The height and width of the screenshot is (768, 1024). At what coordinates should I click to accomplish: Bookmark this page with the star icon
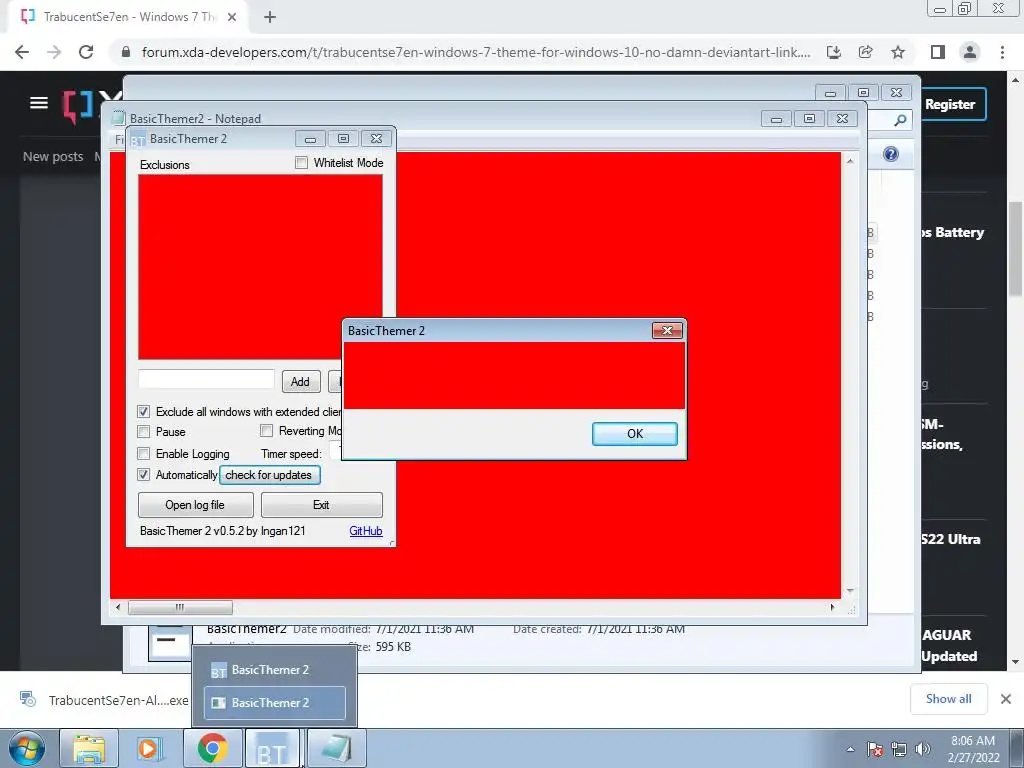tap(898, 52)
